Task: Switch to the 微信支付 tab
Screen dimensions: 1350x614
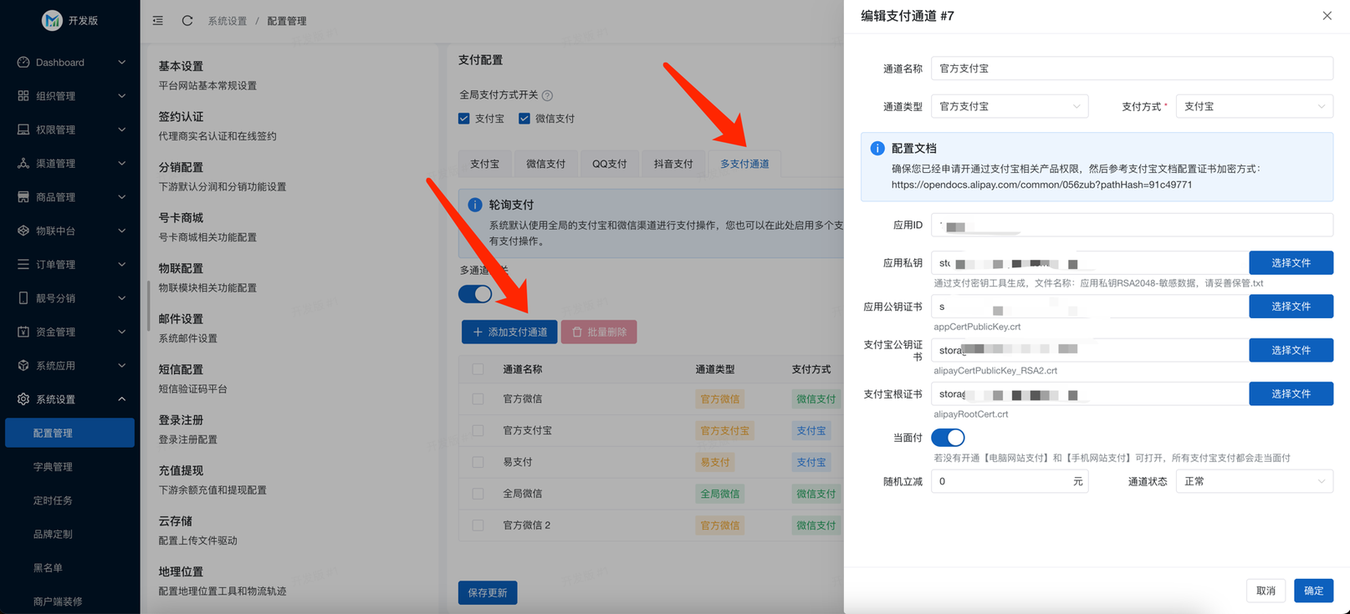Action: coord(546,164)
